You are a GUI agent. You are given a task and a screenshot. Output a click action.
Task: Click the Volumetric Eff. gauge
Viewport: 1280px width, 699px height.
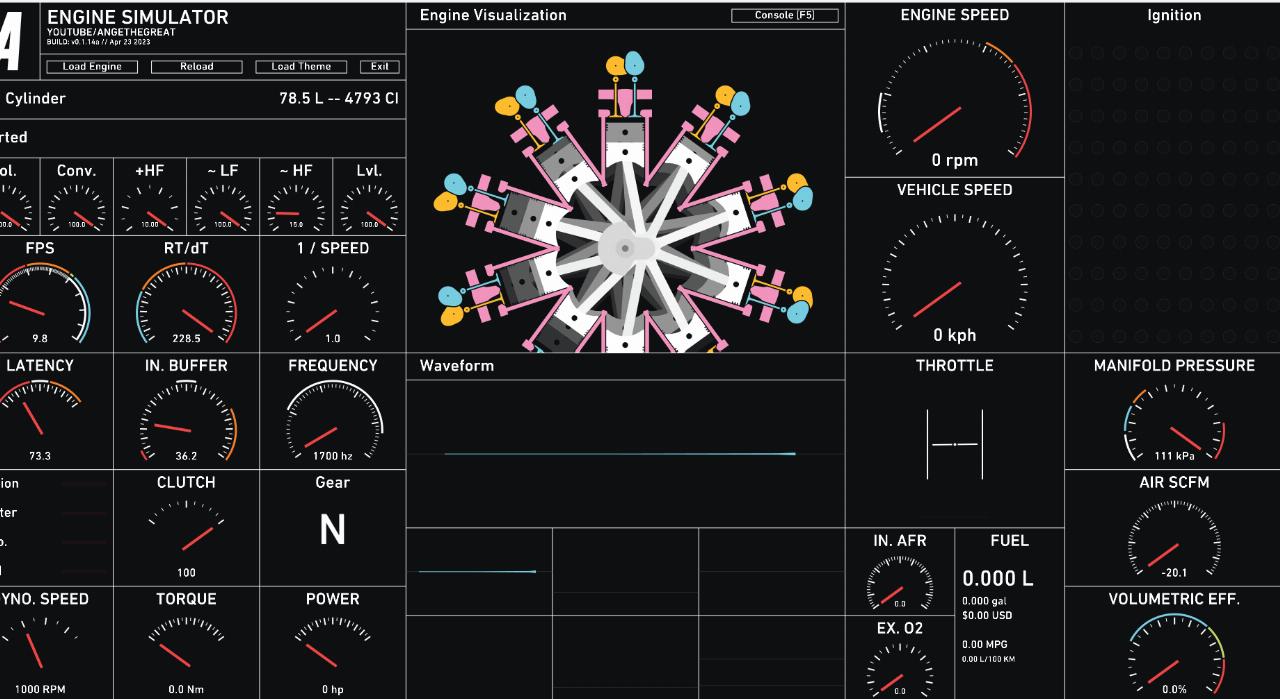[1174, 655]
